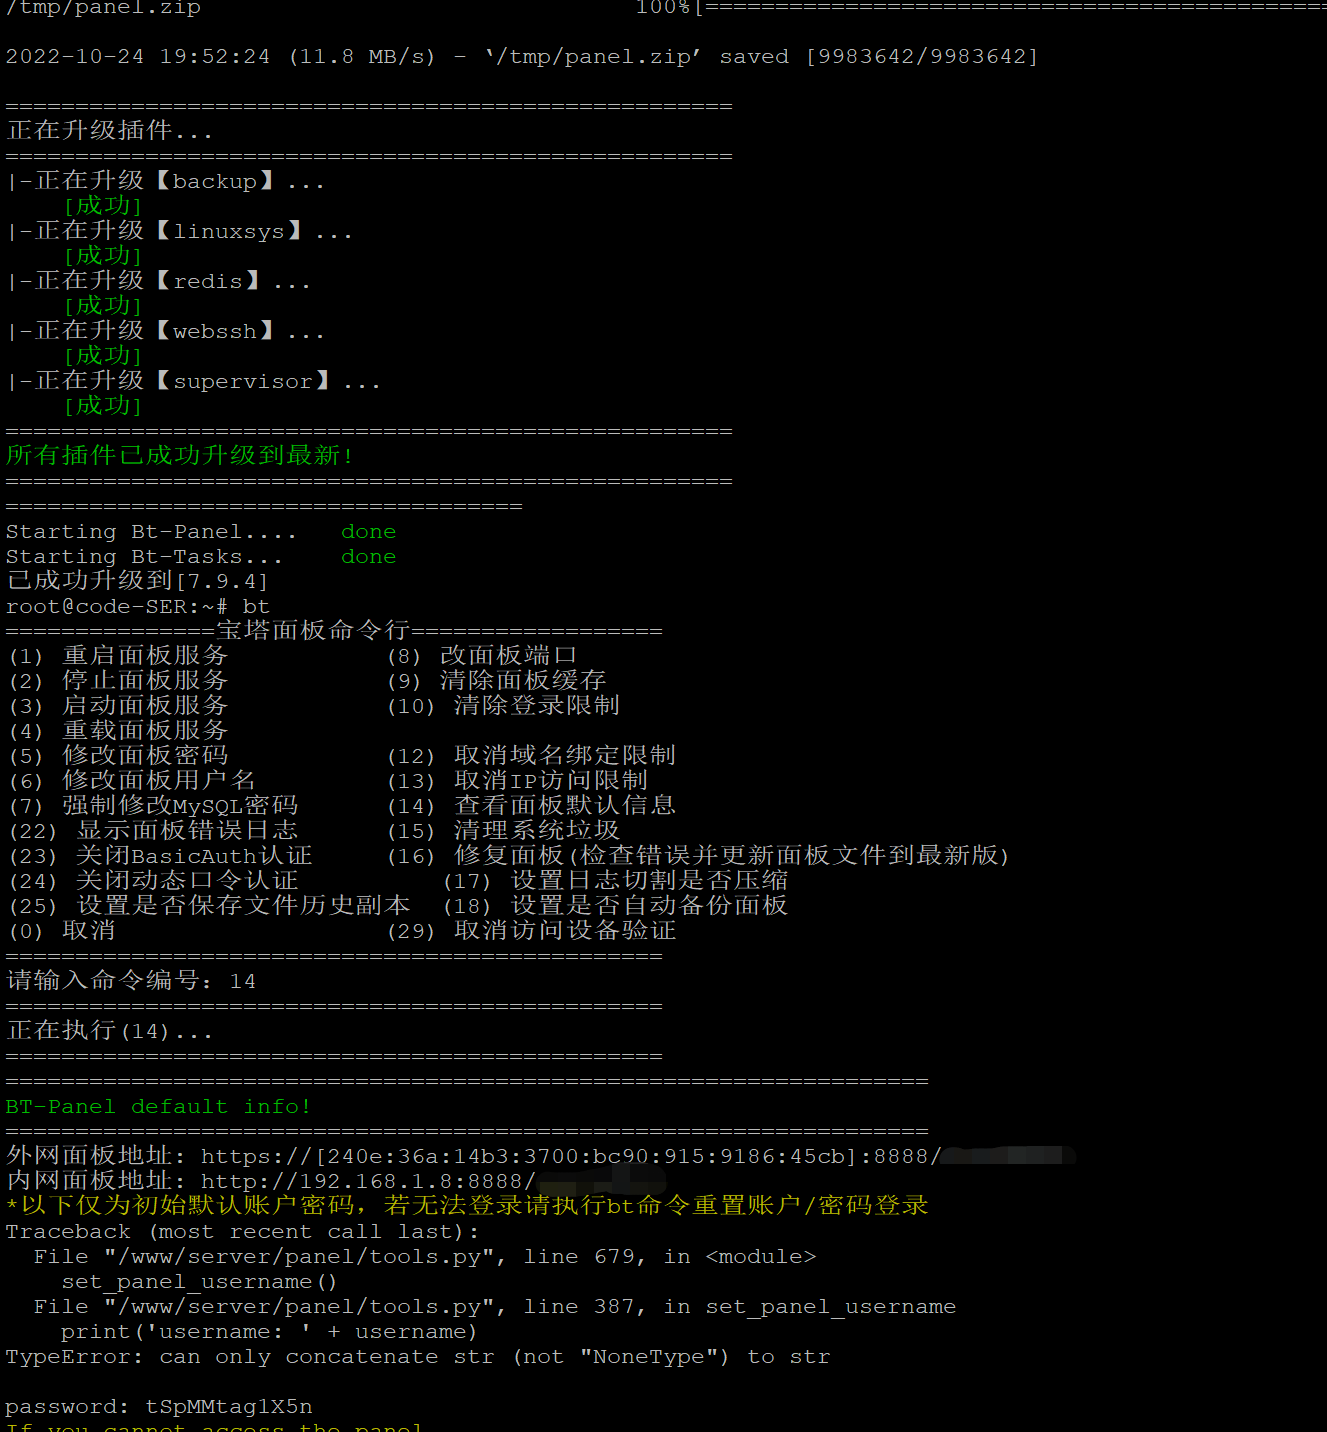Click green 'BT-Panel default info!' text

(158, 1107)
